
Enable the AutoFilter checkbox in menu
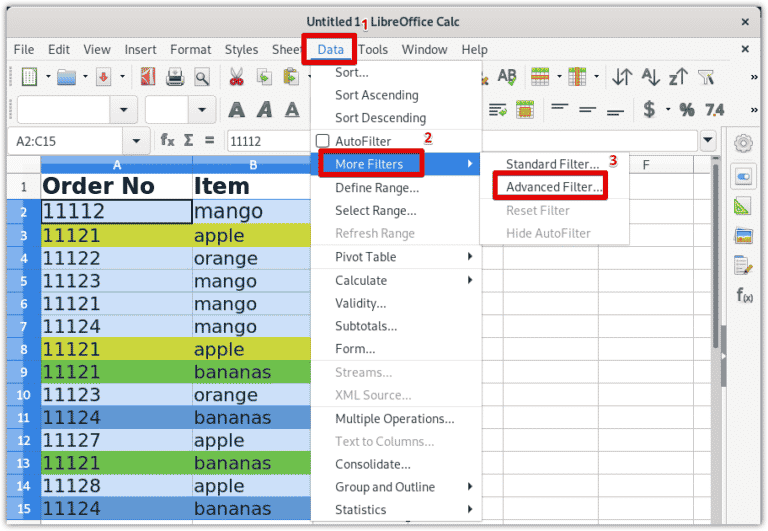[x=322, y=142]
